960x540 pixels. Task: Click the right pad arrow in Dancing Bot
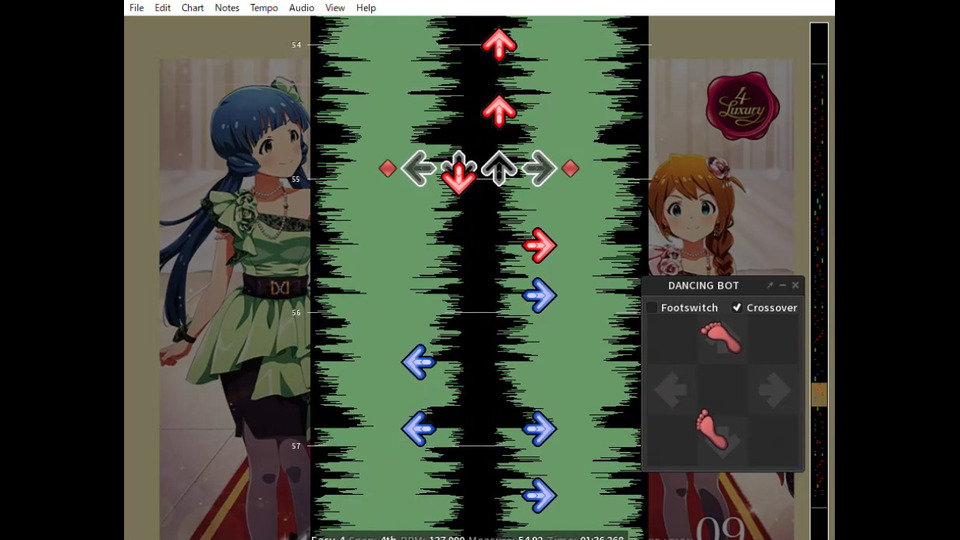[x=774, y=390]
